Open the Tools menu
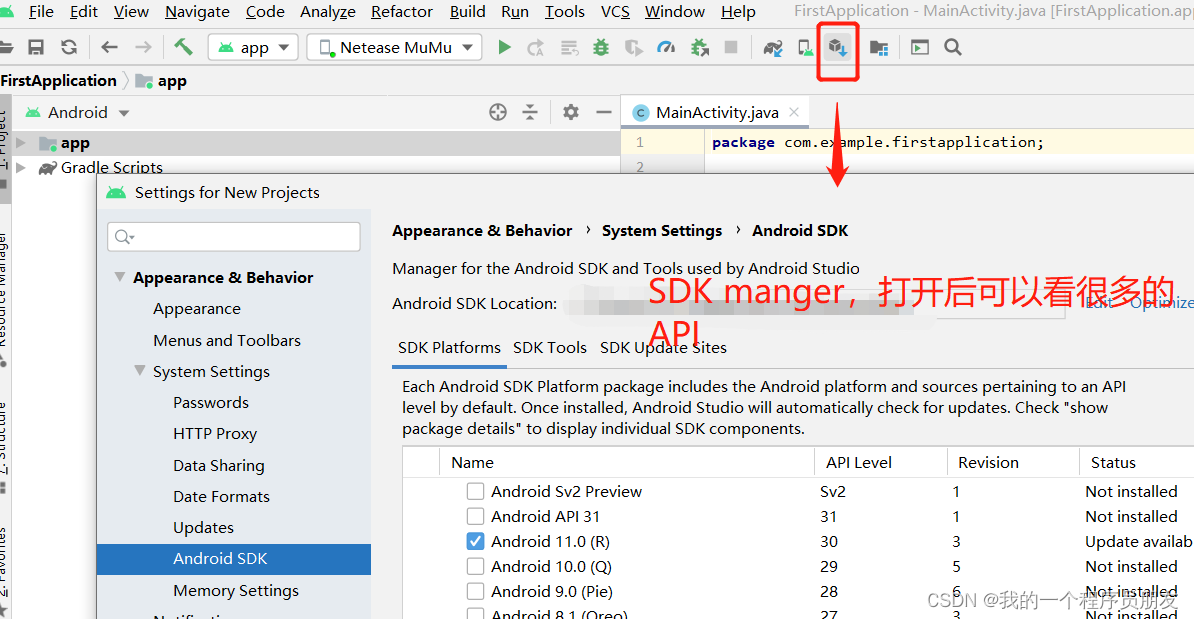 [564, 11]
